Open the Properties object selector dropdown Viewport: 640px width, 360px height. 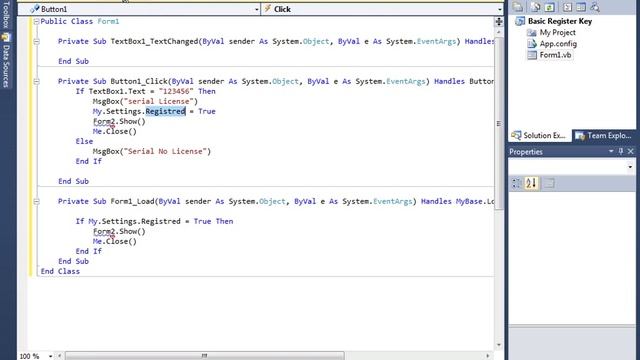(x=630, y=167)
